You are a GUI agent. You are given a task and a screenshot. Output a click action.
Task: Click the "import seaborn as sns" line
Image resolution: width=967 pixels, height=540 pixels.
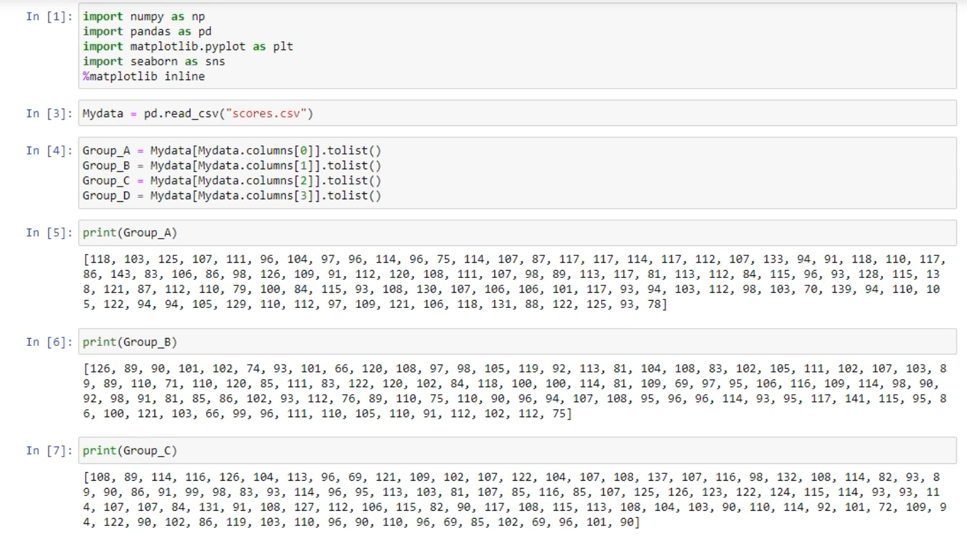pyautogui.click(x=153, y=62)
